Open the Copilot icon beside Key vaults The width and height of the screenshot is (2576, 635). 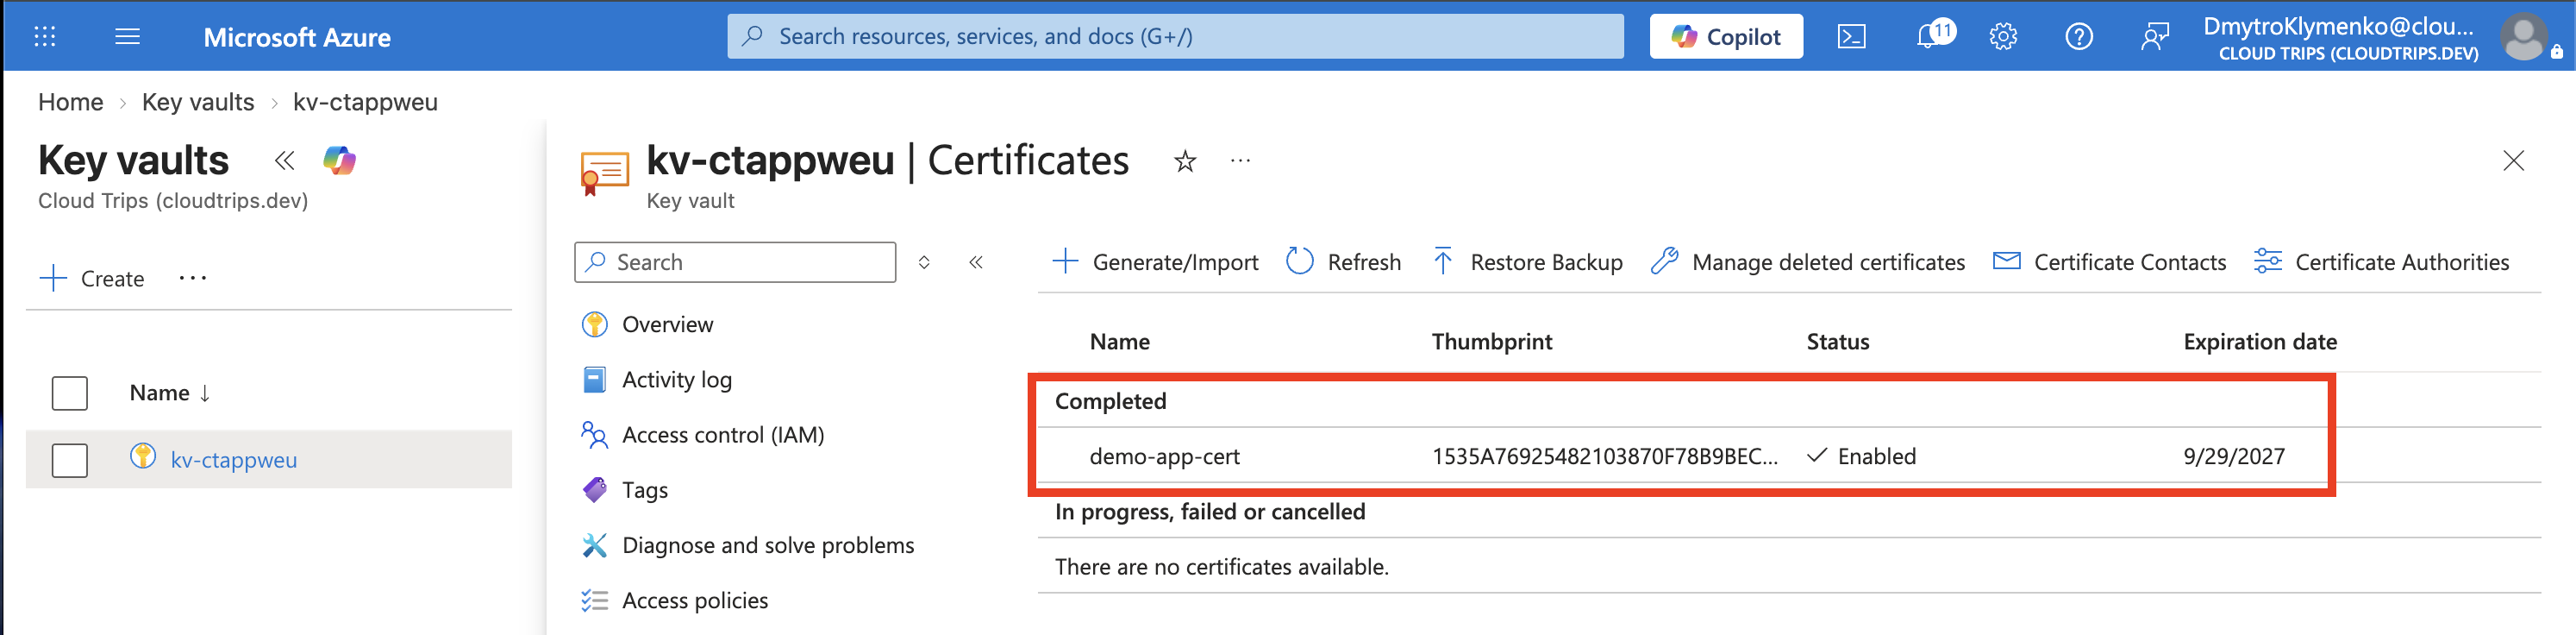339,160
